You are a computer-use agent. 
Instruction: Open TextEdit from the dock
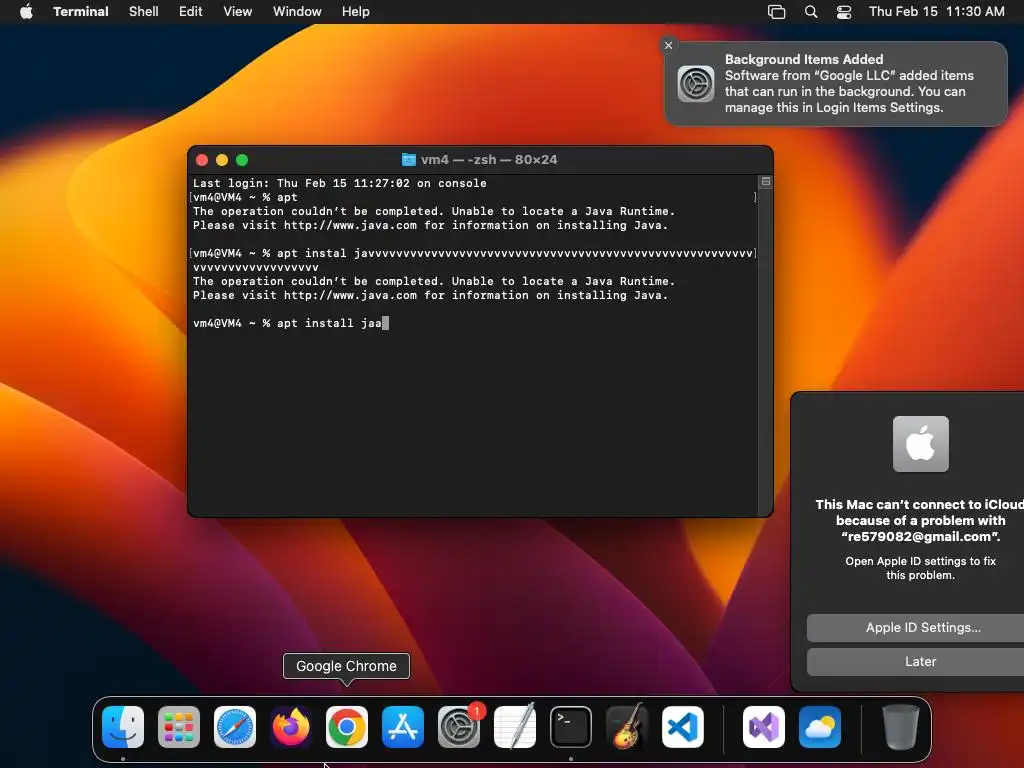coord(515,726)
